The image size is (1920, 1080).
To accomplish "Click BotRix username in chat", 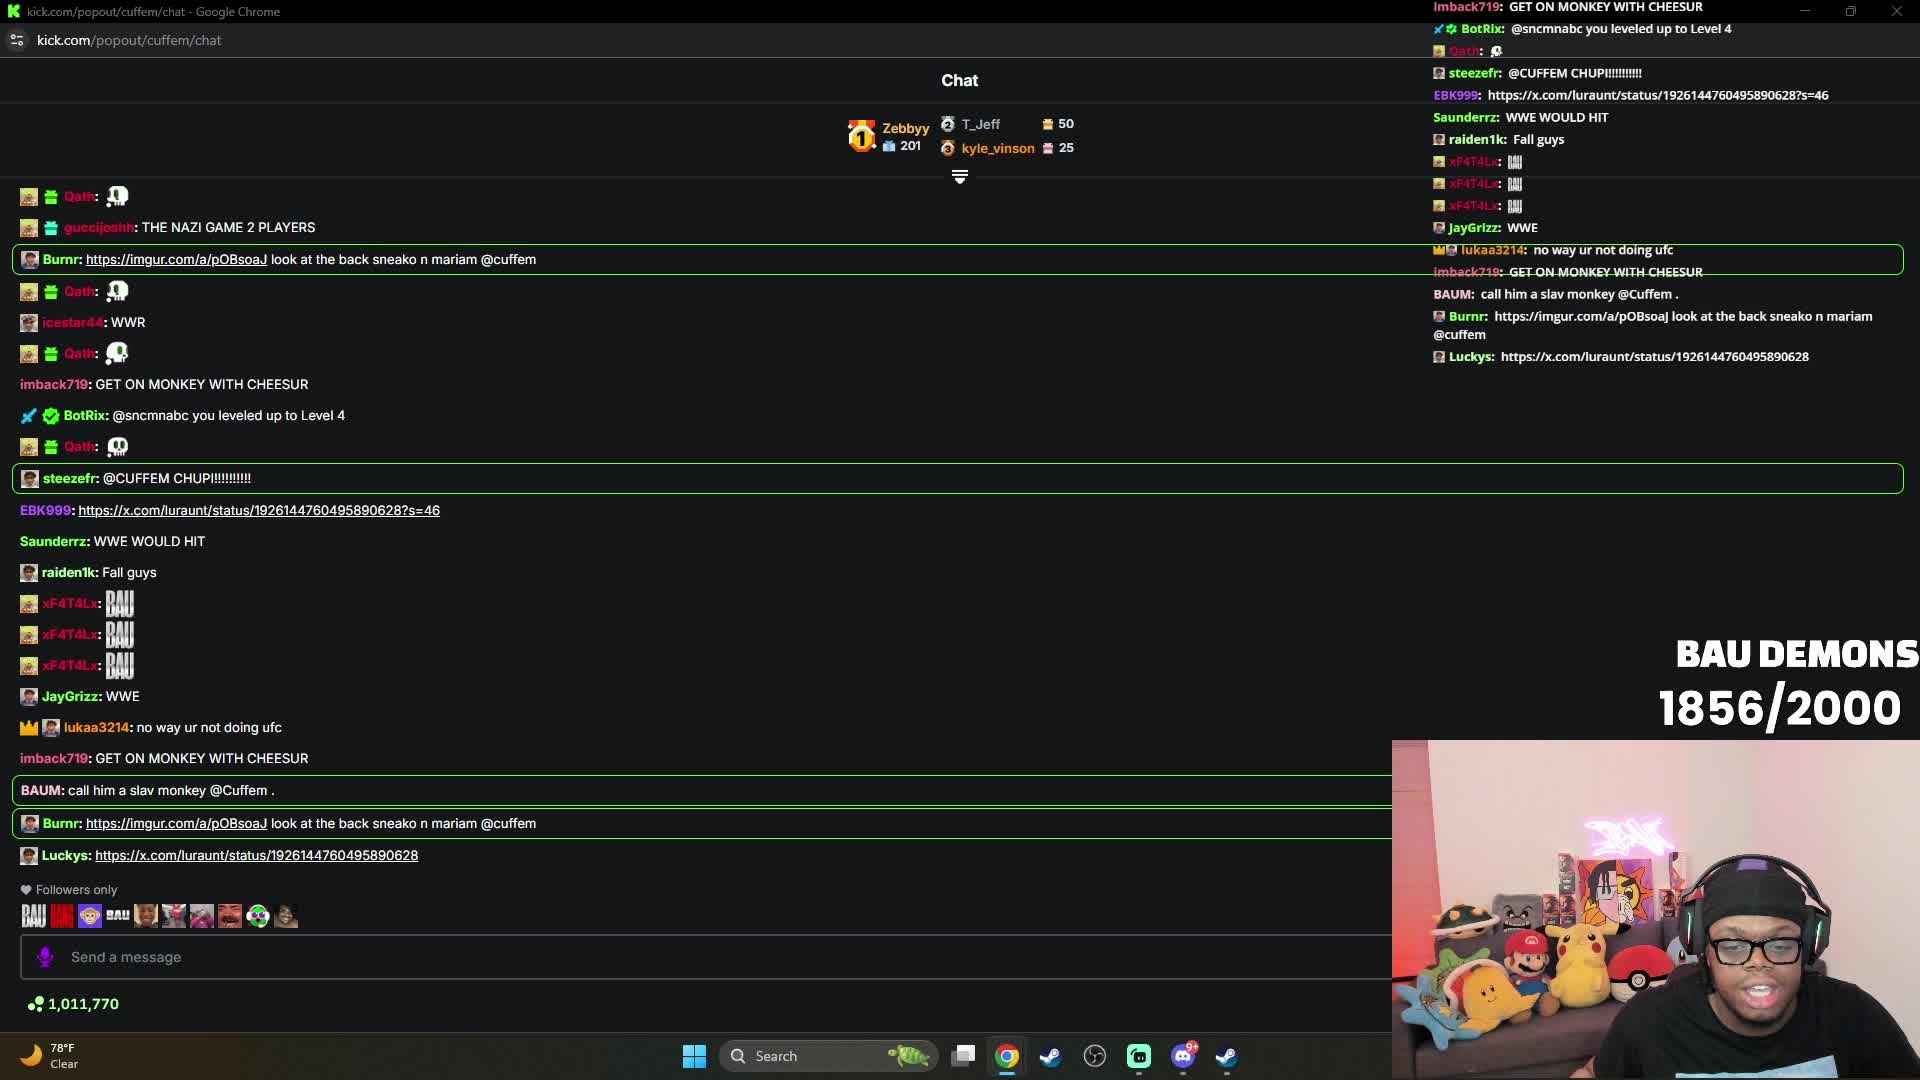I will (x=84, y=415).
